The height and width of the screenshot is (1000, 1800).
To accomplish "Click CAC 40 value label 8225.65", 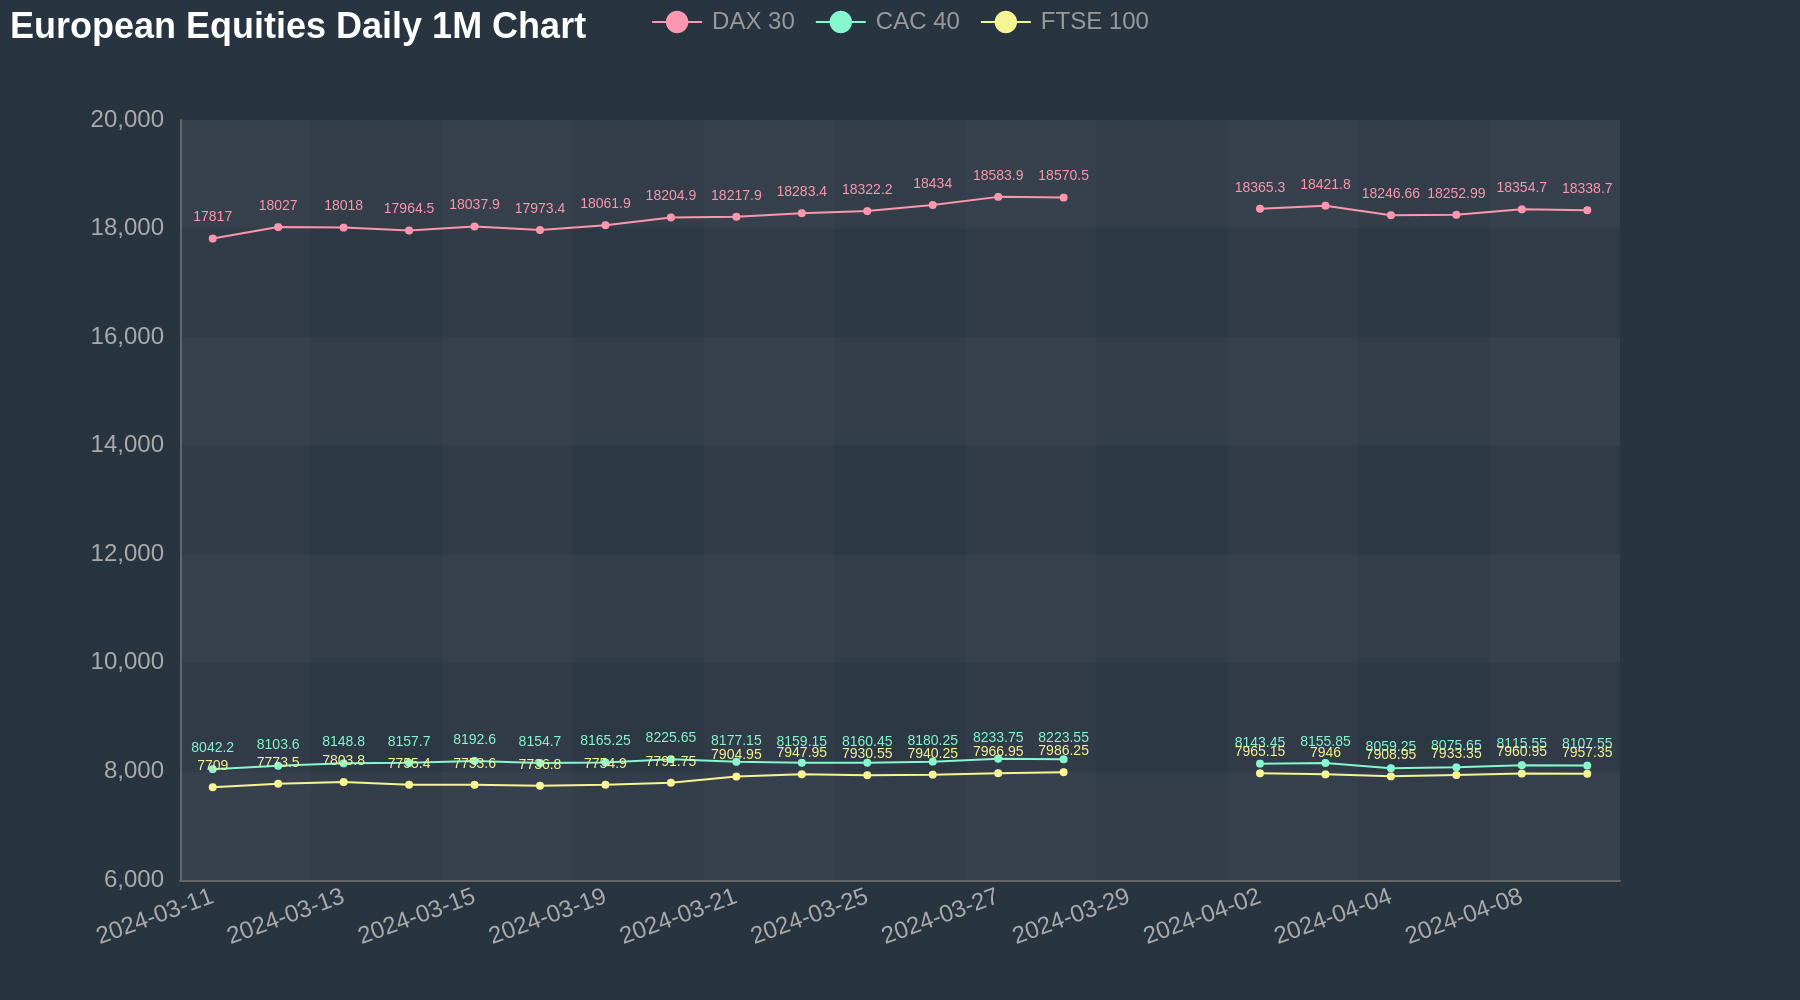I will coord(671,738).
